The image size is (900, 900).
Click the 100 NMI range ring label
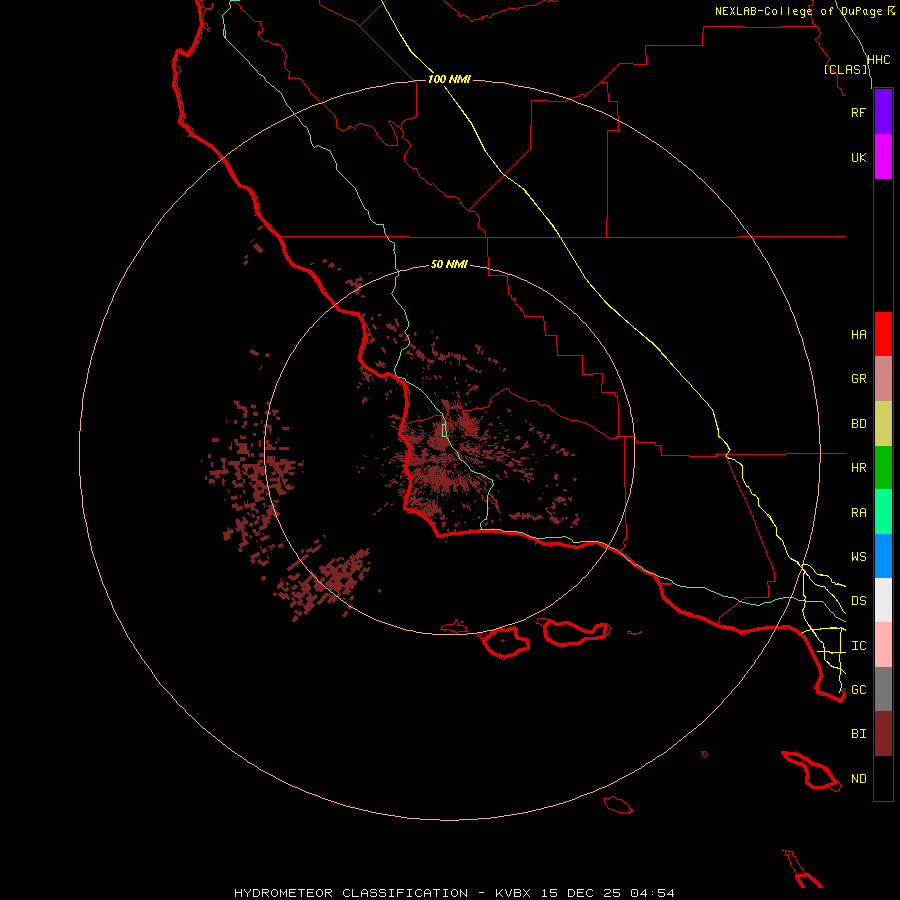pyautogui.click(x=449, y=79)
